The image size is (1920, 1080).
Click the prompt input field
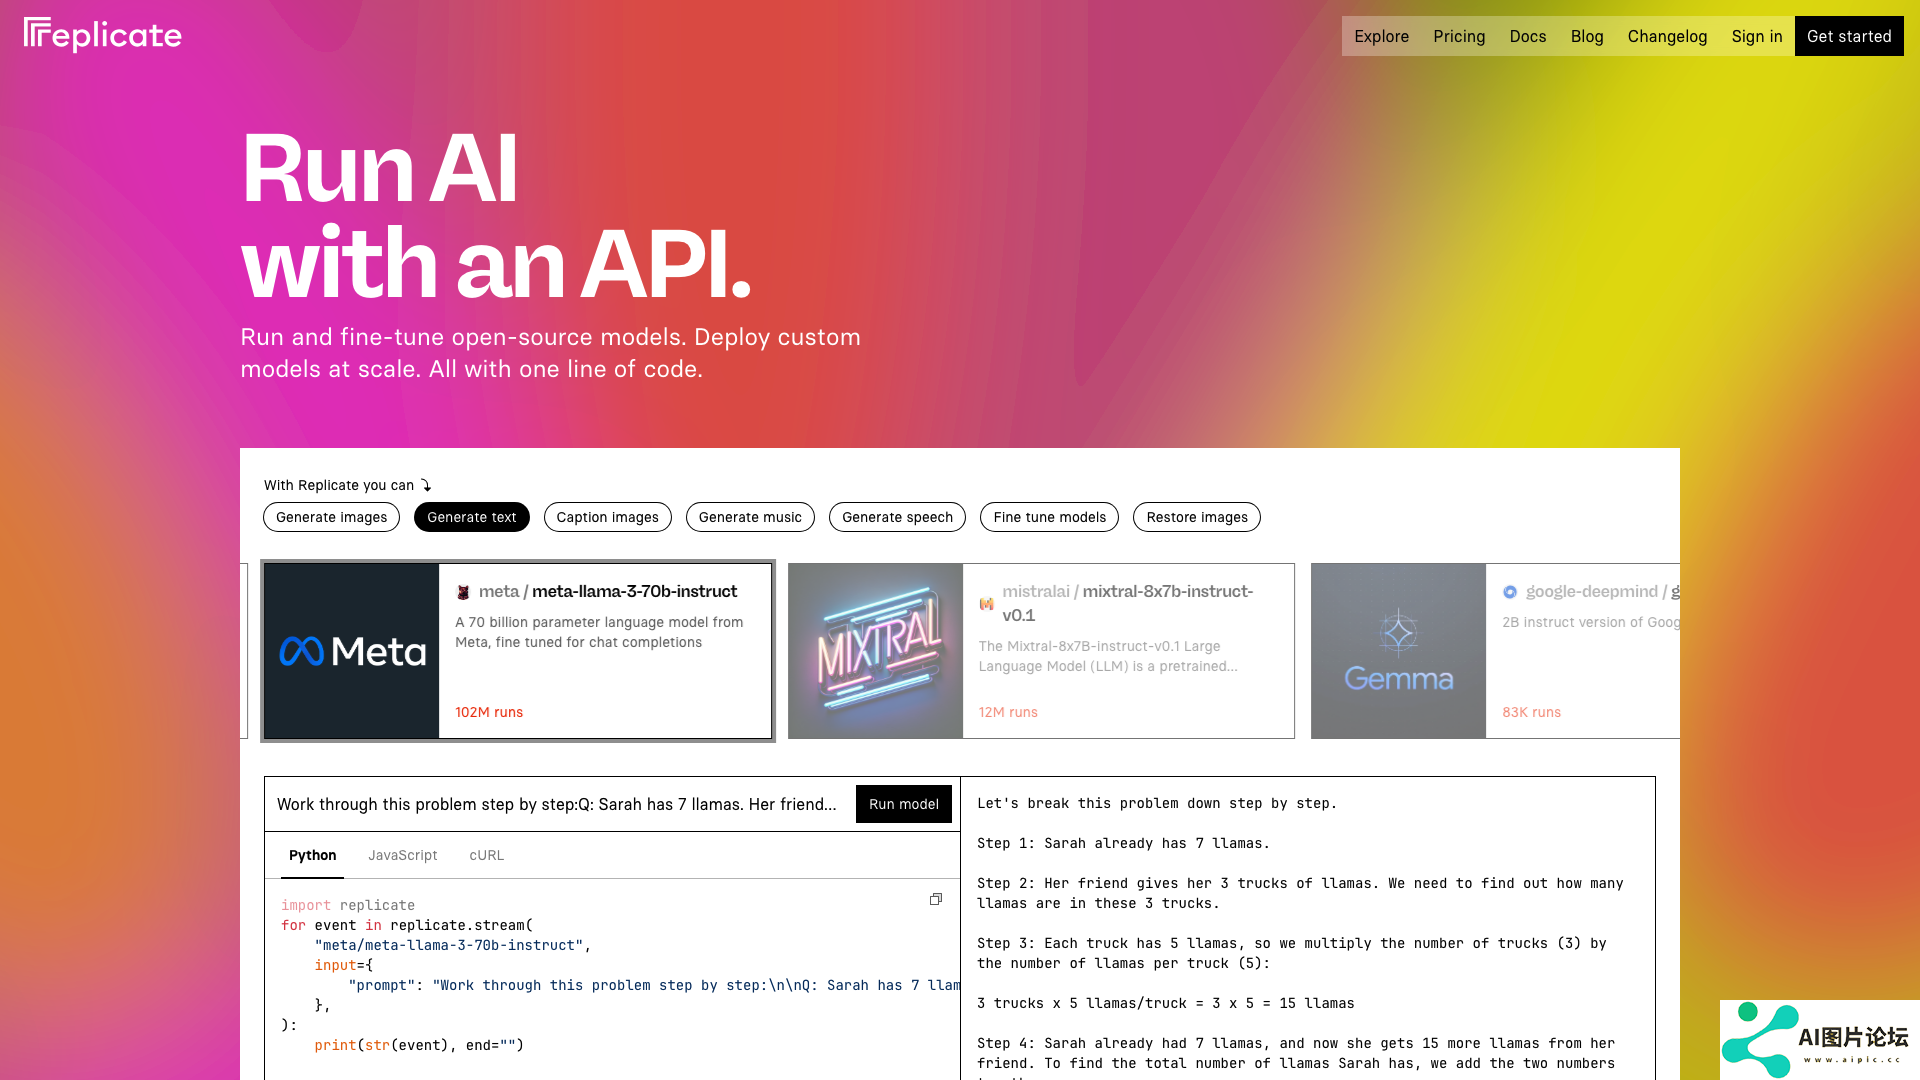coord(558,804)
